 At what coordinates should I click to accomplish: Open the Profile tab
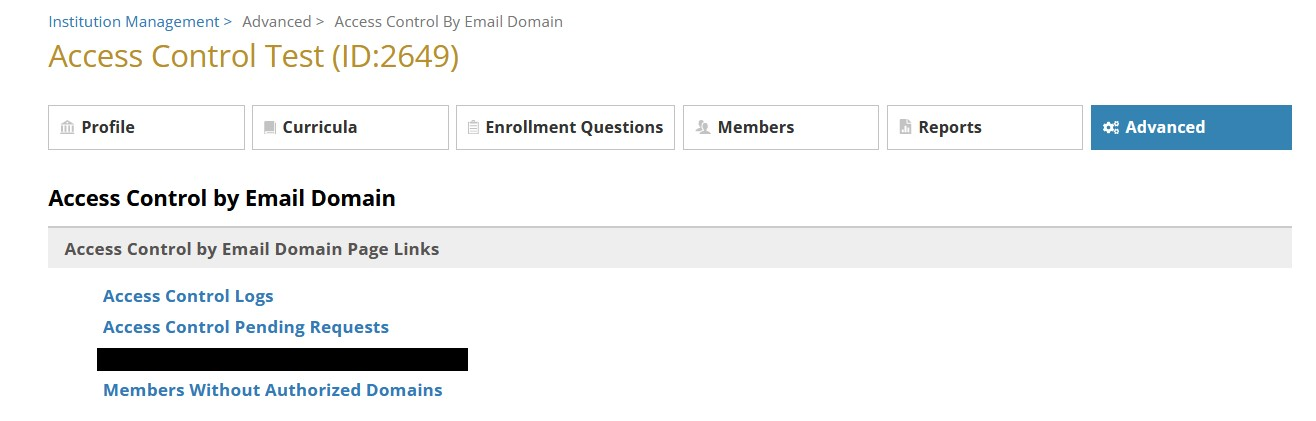[146, 128]
